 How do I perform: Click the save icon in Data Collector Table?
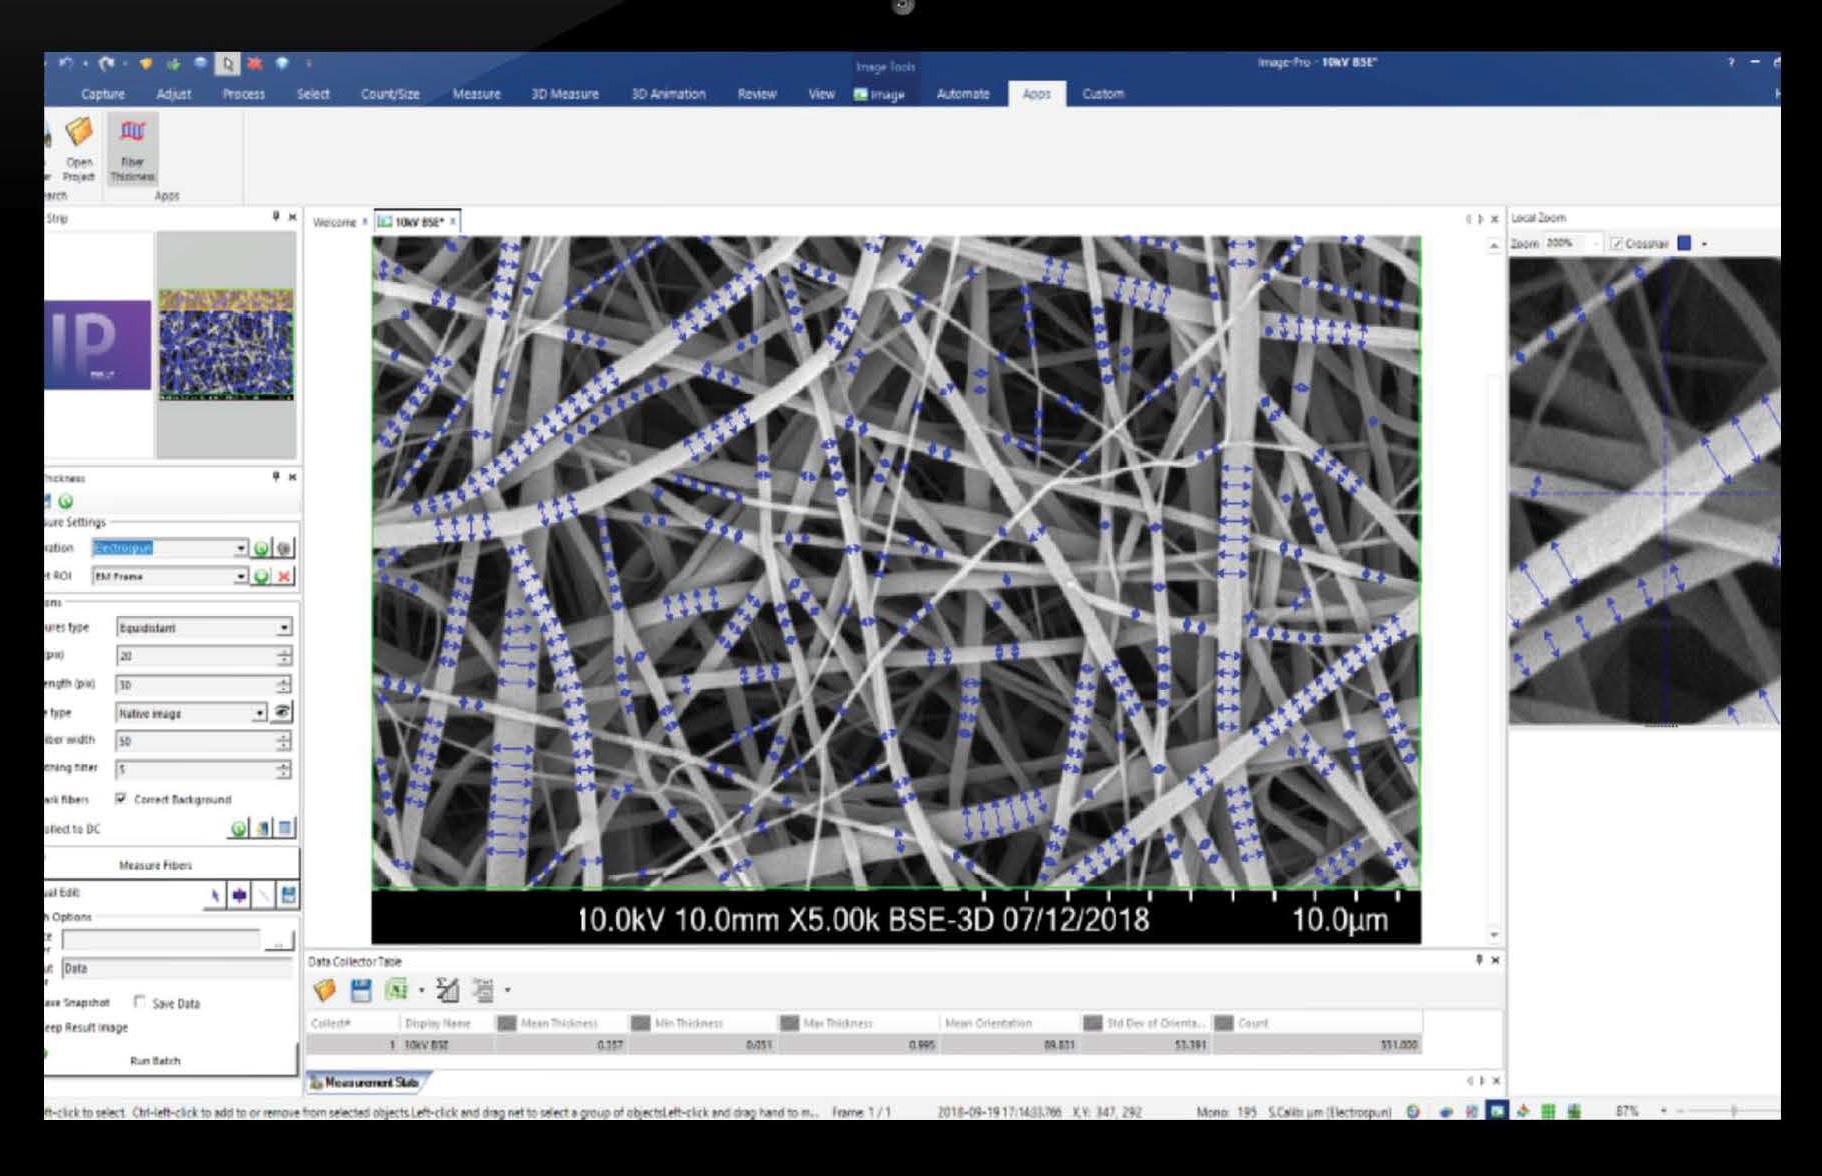(x=361, y=990)
